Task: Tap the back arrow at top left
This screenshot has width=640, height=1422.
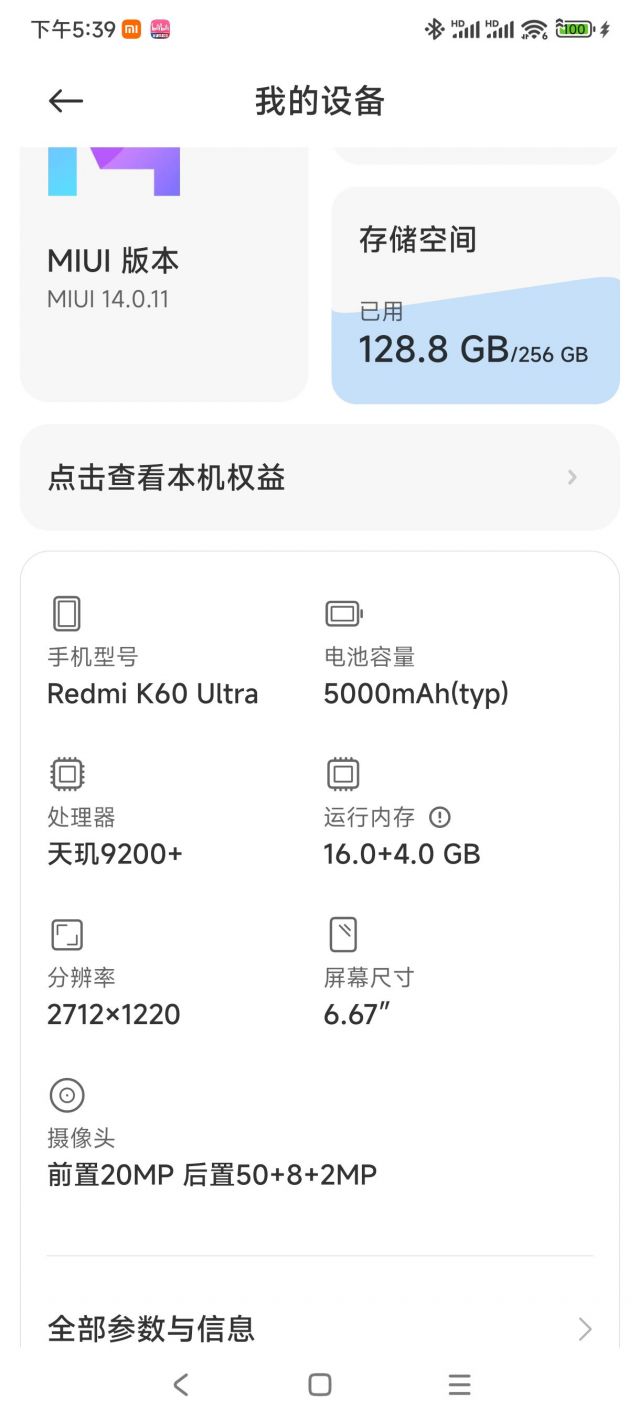Action: (64, 100)
